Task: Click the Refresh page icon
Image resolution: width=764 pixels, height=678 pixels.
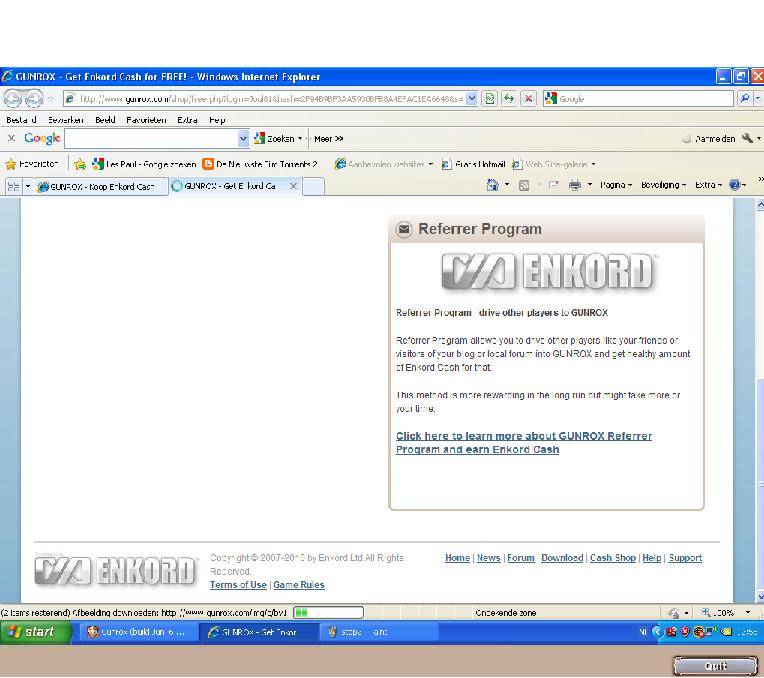Action: 509,99
